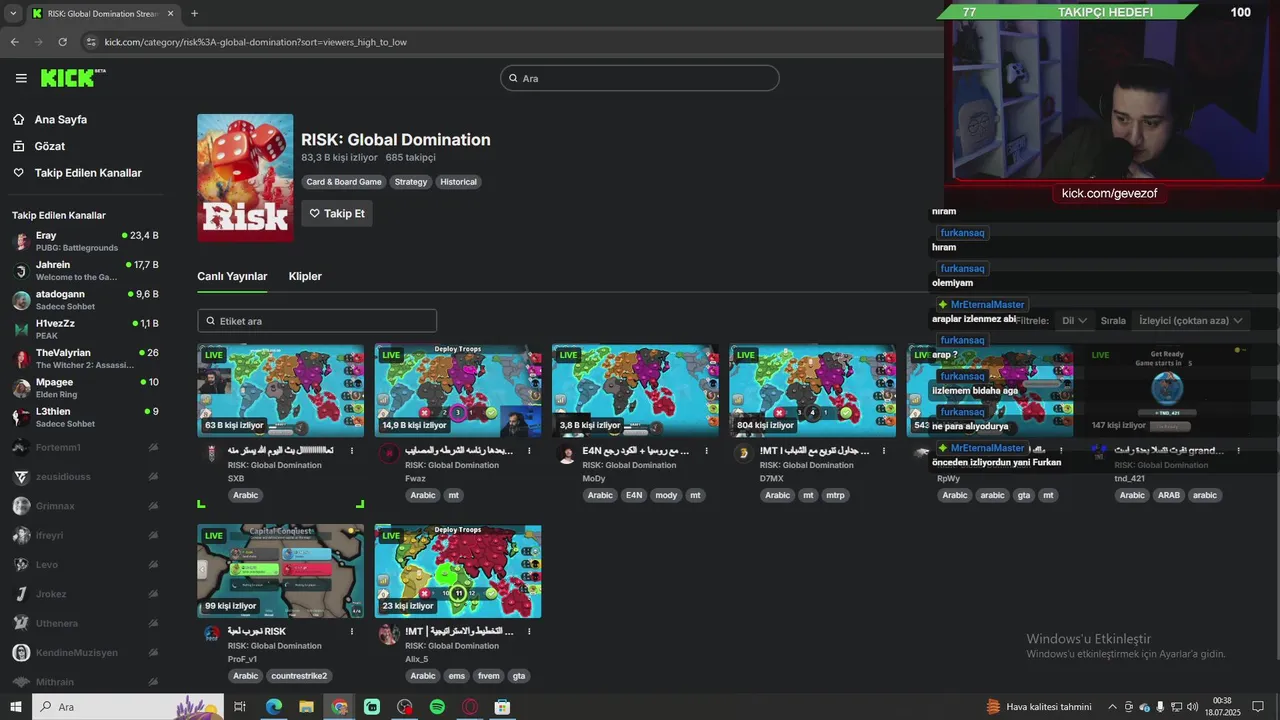This screenshot has height=720, width=1280.
Task: Open more options for Alix_5 stream card
Action: pyautogui.click(x=529, y=632)
